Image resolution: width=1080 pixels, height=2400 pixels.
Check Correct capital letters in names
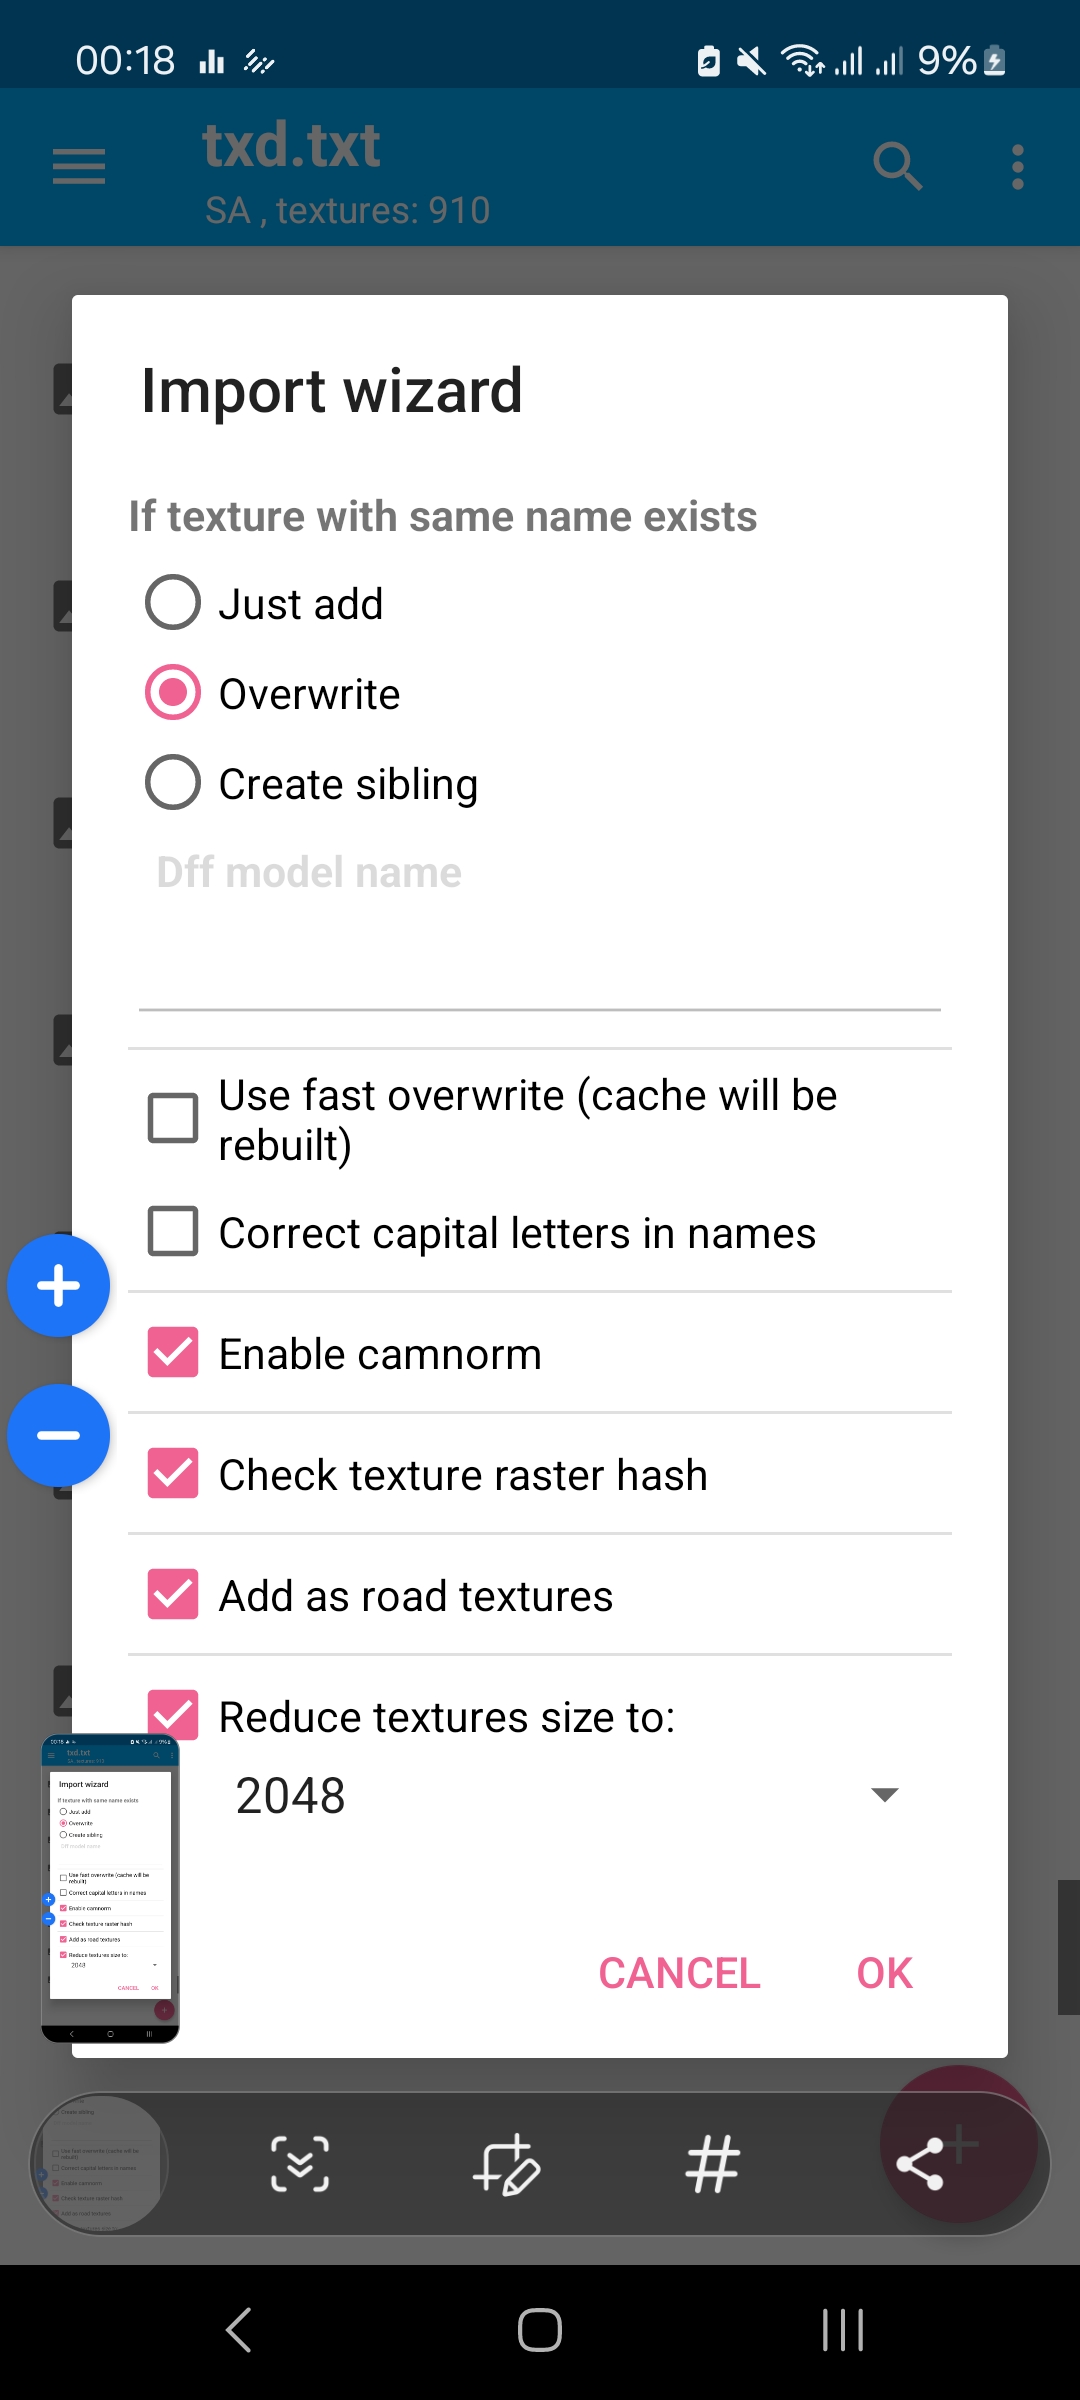point(173,1231)
